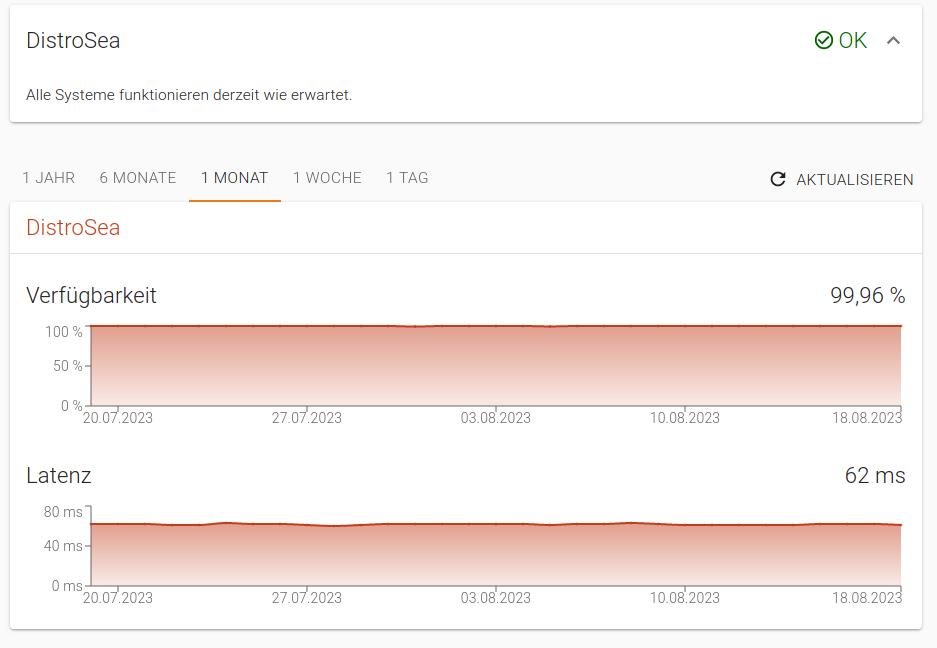
Task: Click 100 % axis label on availability chart
Action: pyautogui.click(x=64, y=331)
